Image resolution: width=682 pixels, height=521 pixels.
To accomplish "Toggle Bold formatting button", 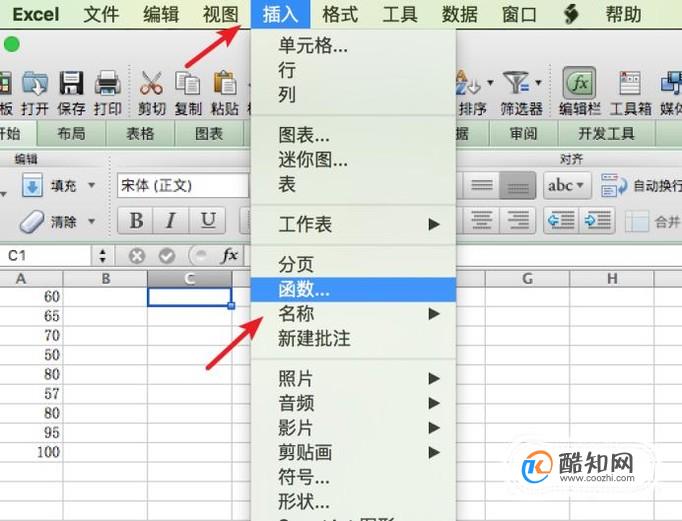I will tap(136, 220).
